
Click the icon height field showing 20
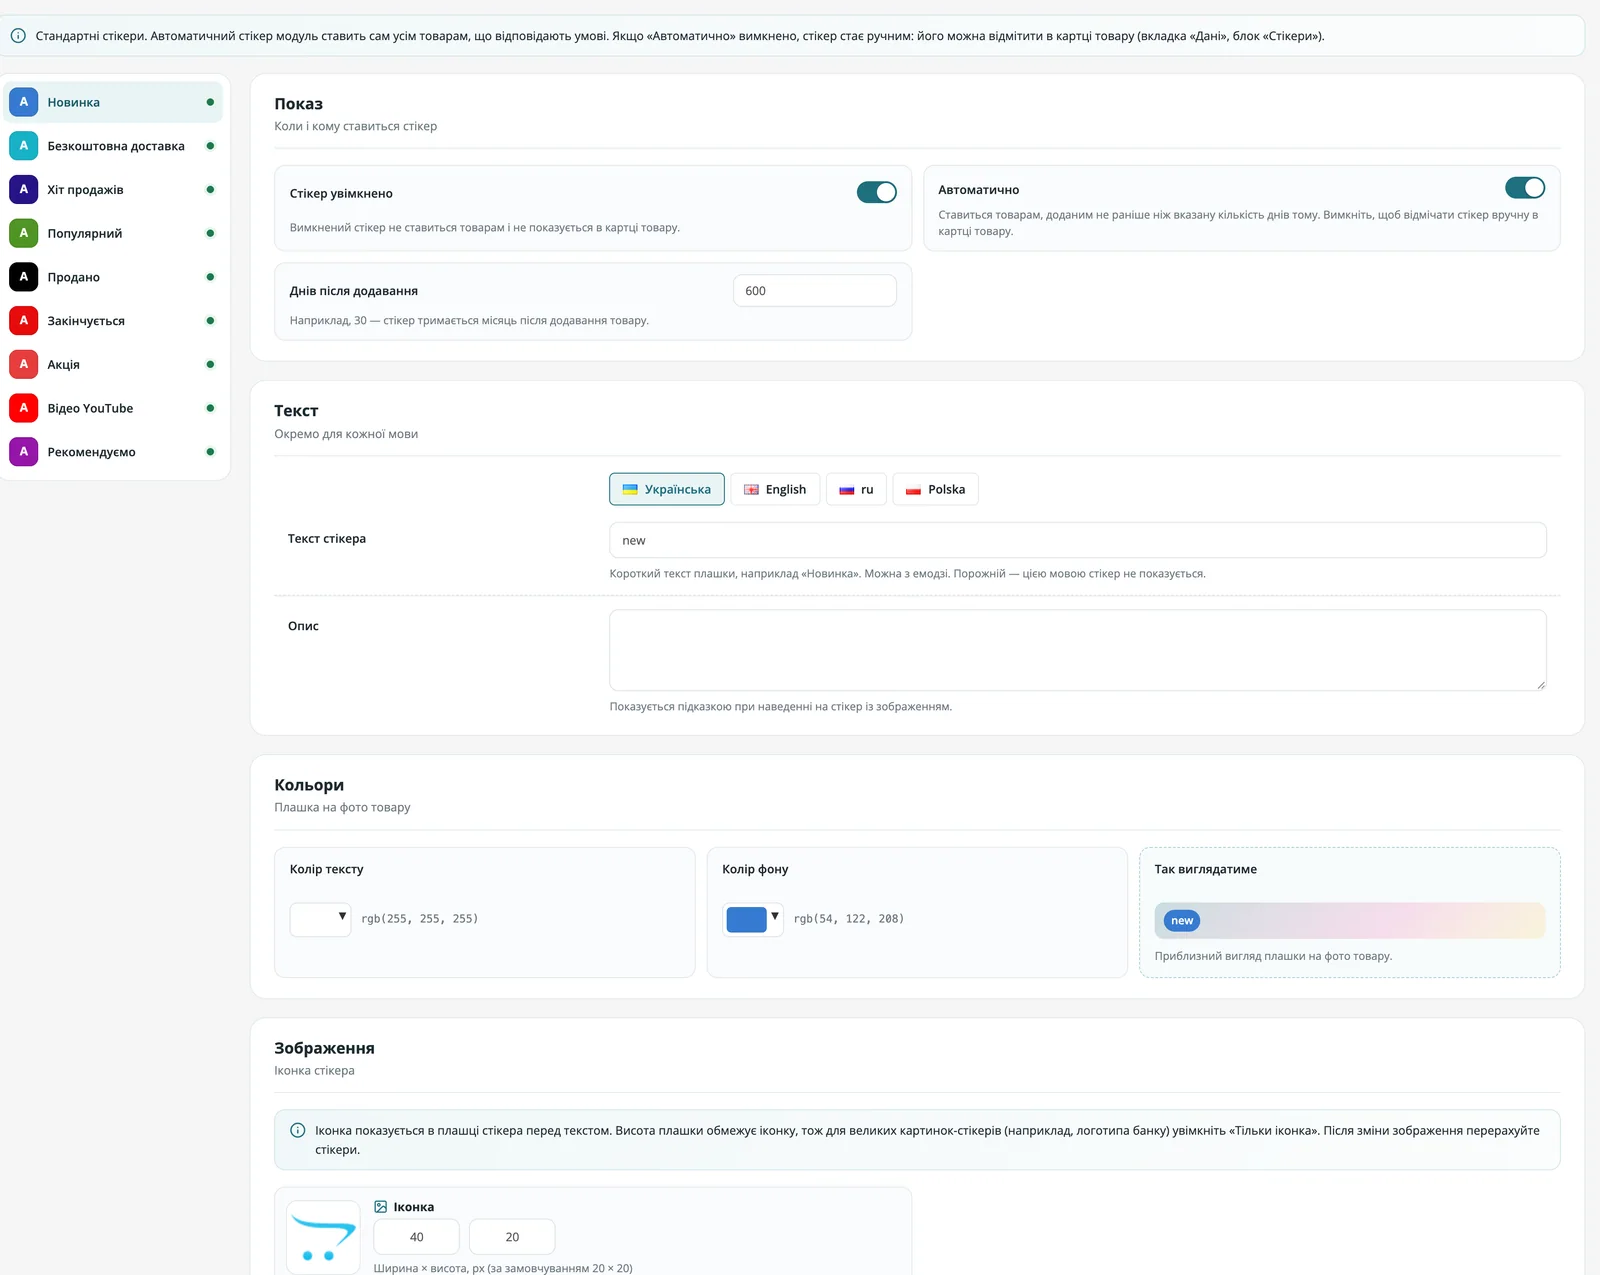(x=512, y=1237)
